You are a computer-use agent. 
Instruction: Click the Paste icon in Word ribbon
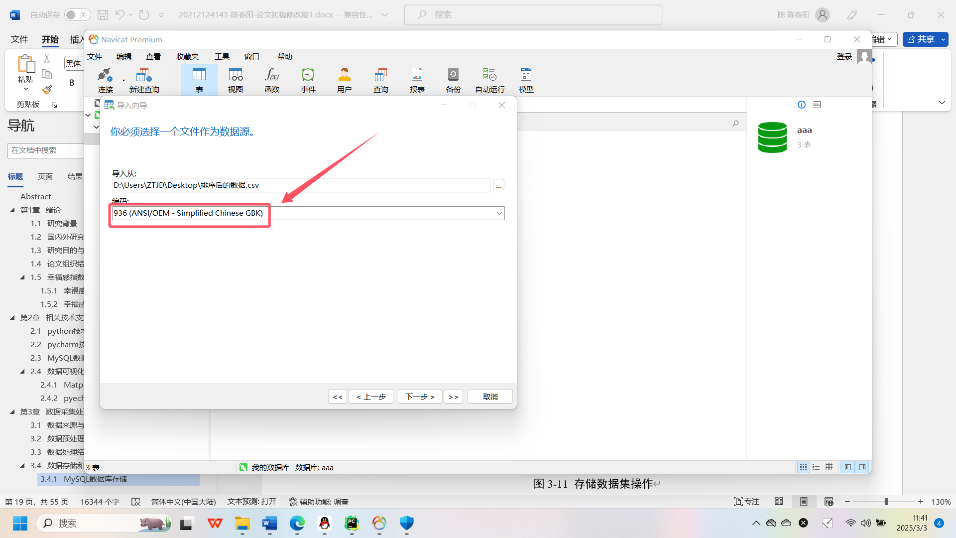26,64
